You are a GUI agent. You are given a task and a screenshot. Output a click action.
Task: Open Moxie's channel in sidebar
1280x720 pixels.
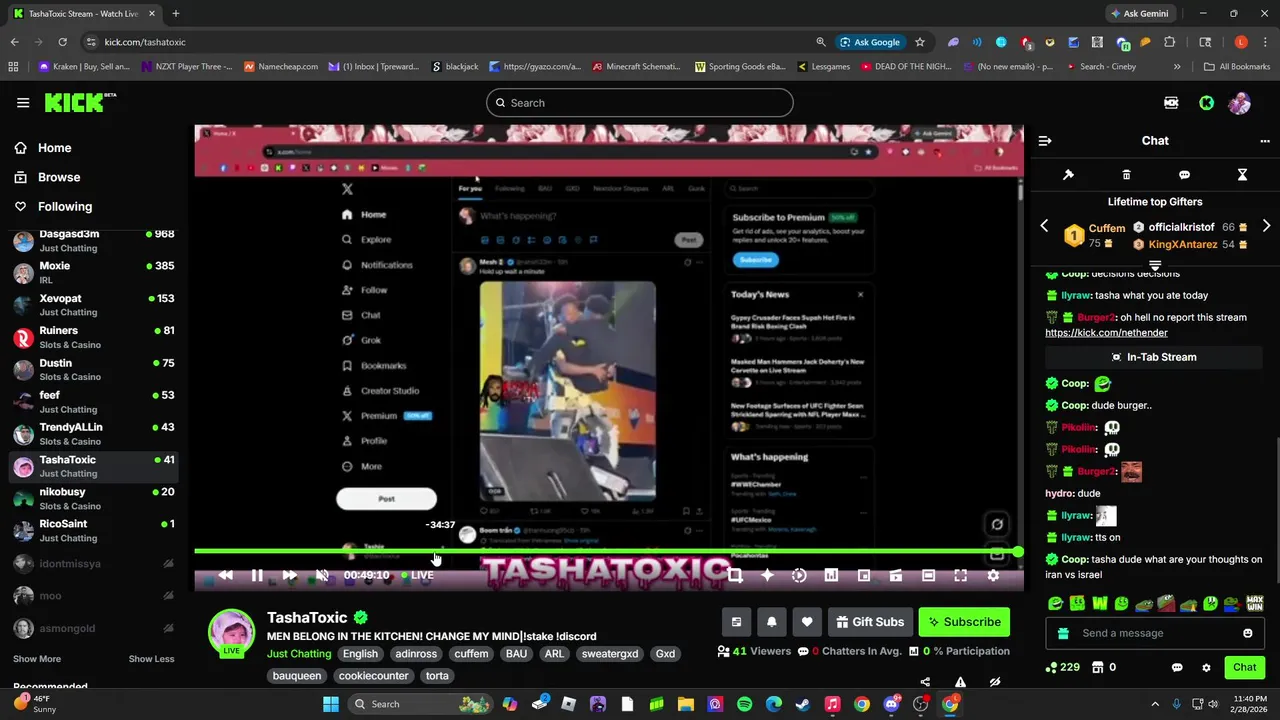(94, 273)
